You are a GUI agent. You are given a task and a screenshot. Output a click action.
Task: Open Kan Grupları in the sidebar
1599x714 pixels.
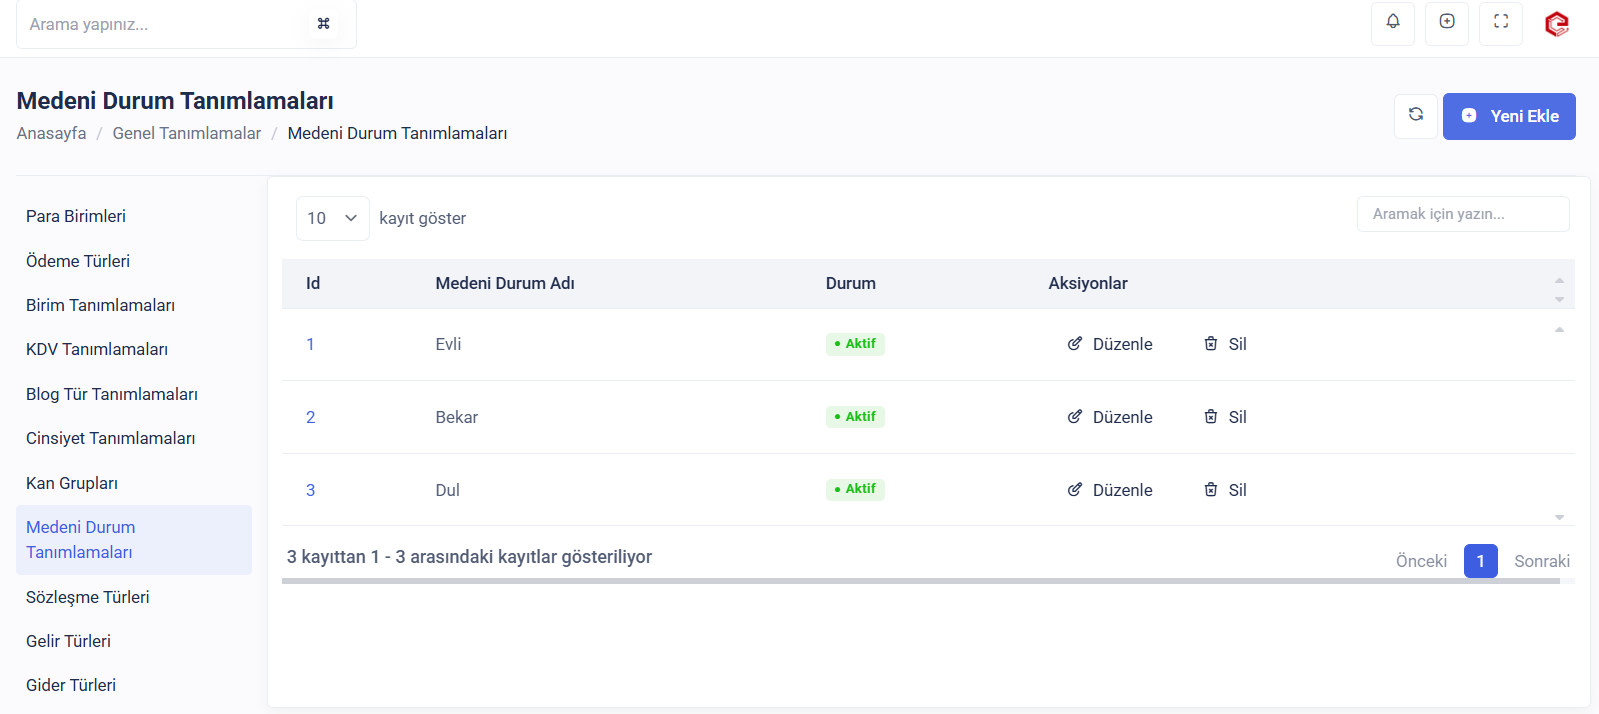(x=72, y=483)
